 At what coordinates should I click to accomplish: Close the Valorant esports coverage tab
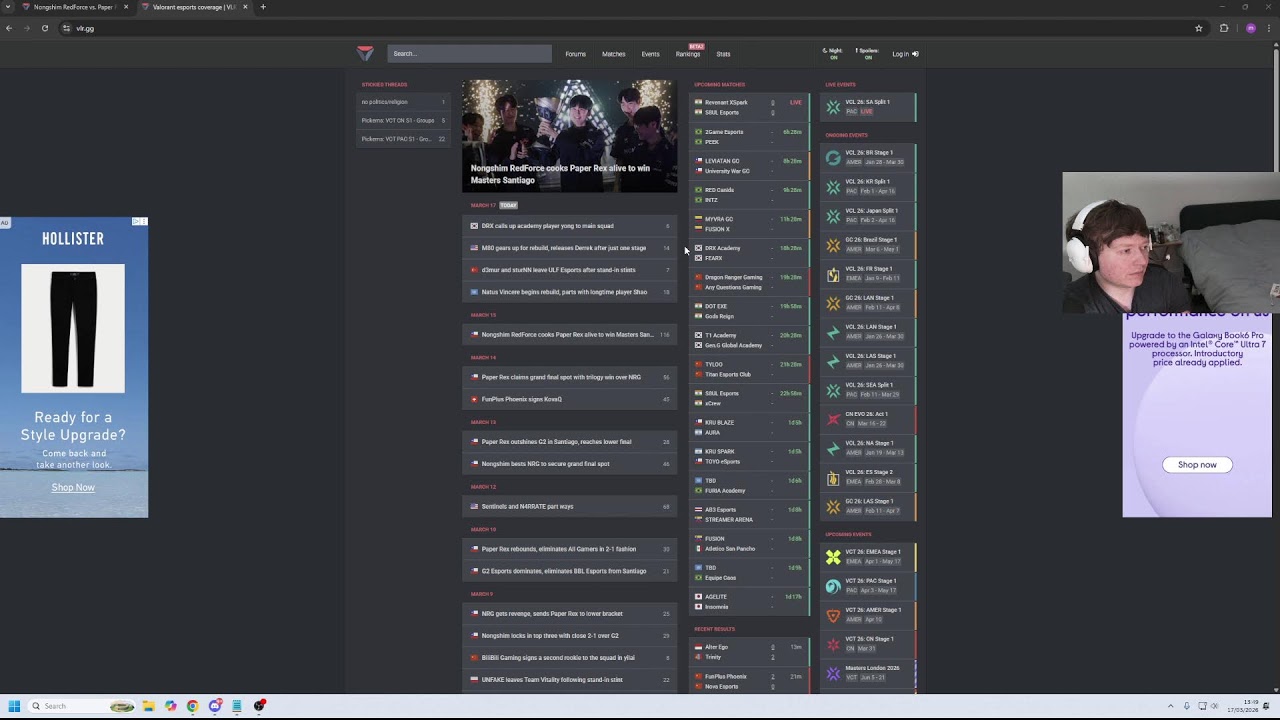coord(245,7)
